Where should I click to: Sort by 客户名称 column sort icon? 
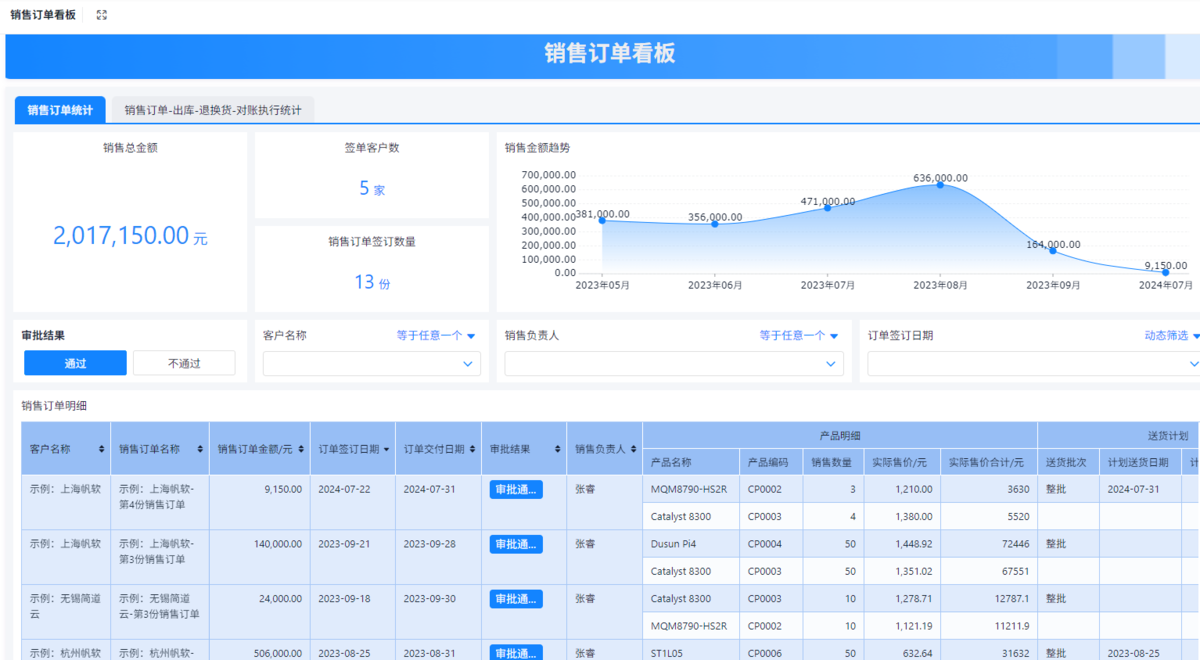[x=101, y=450]
